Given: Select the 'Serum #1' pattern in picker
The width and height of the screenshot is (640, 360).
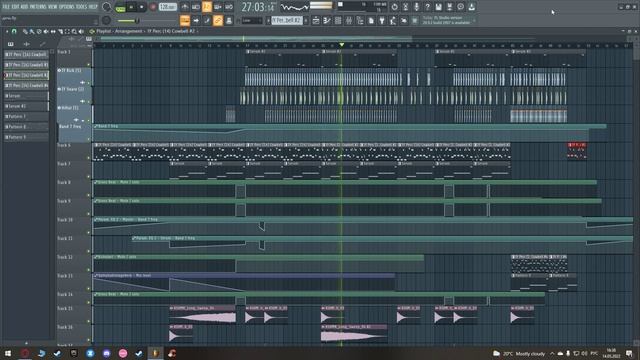Looking at the screenshot, I should click(x=26, y=106).
